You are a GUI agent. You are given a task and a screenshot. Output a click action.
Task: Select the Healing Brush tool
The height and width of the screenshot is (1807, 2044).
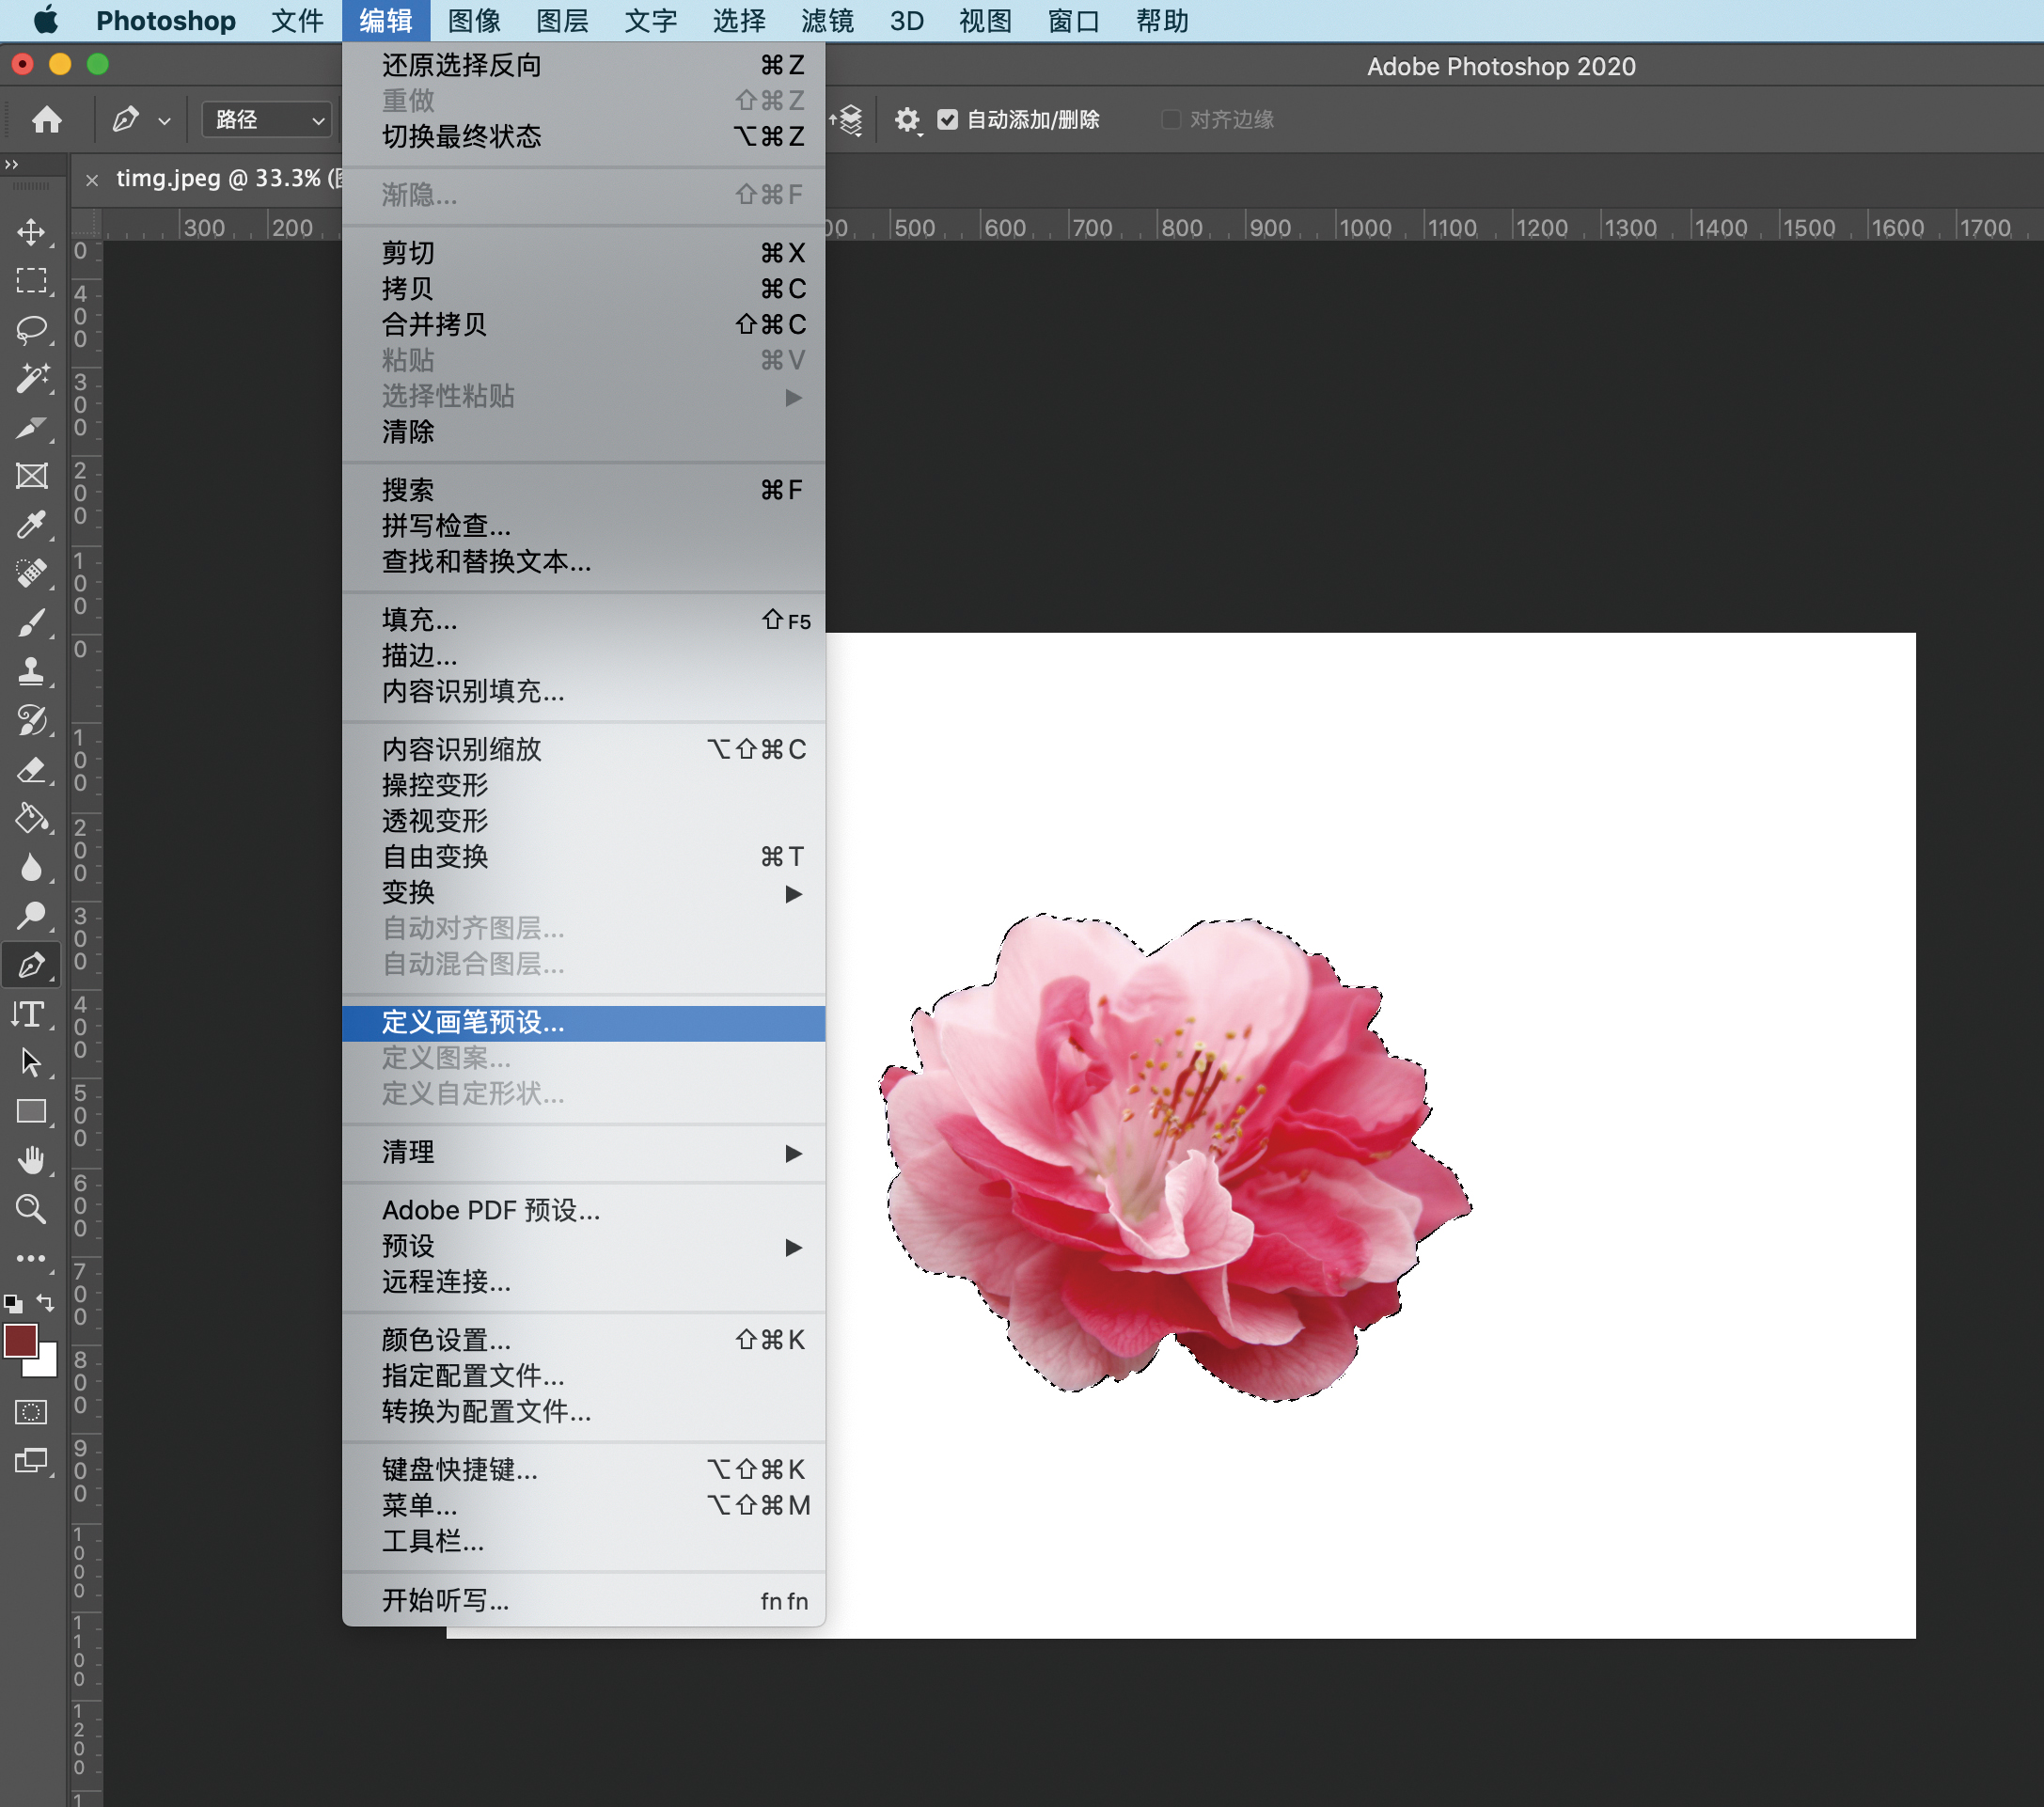(x=32, y=574)
